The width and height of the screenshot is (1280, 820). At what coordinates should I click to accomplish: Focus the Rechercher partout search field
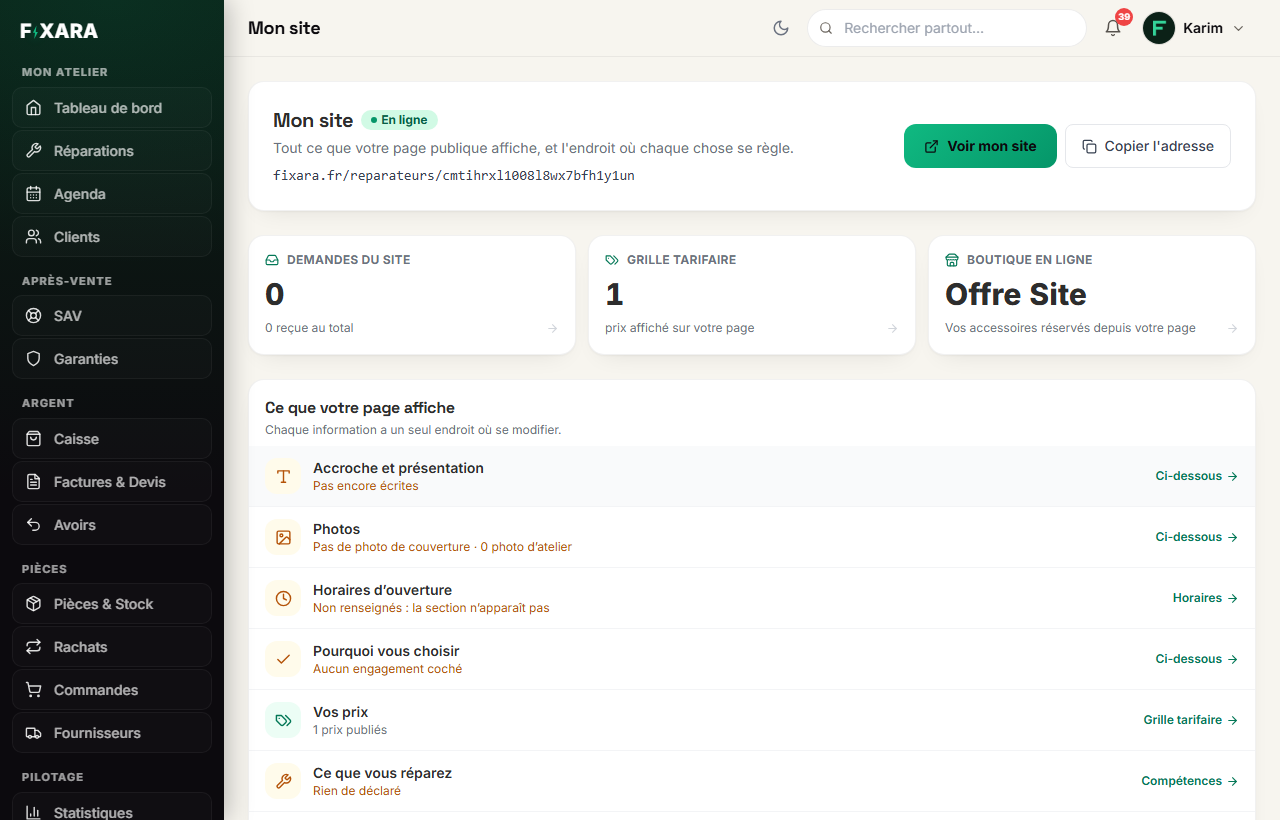point(947,28)
